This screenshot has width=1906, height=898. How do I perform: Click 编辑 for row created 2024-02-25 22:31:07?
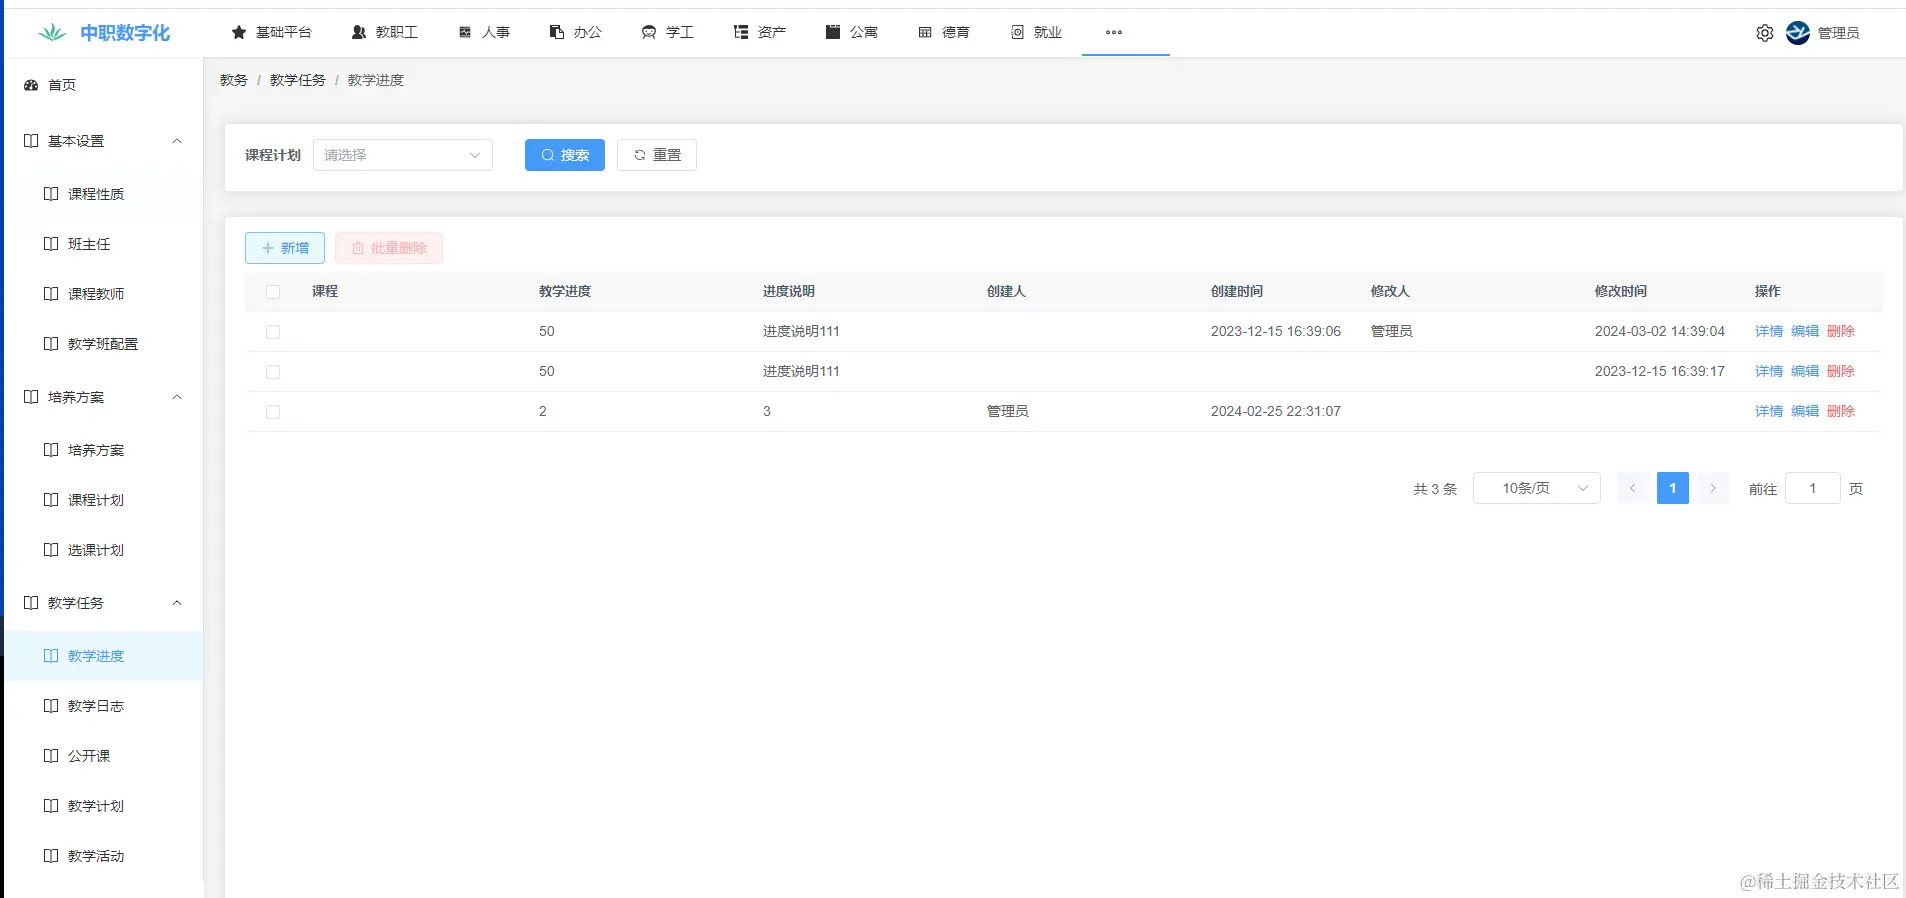click(x=1805, y=411)
